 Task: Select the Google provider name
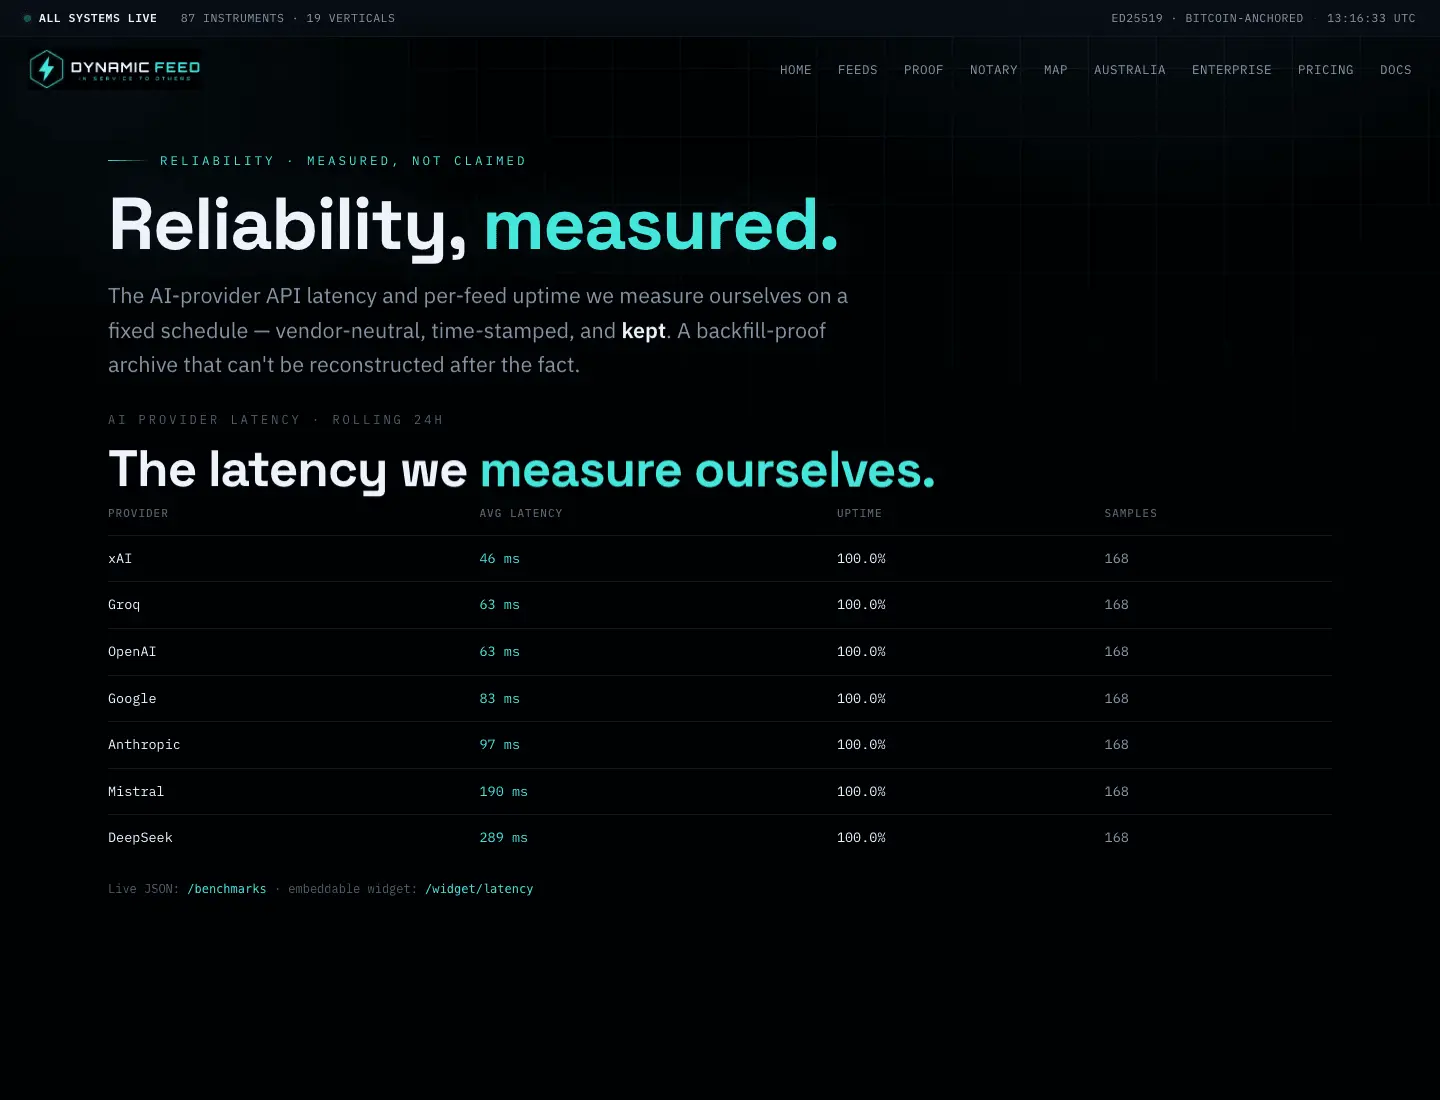click(x=132, y=699)
